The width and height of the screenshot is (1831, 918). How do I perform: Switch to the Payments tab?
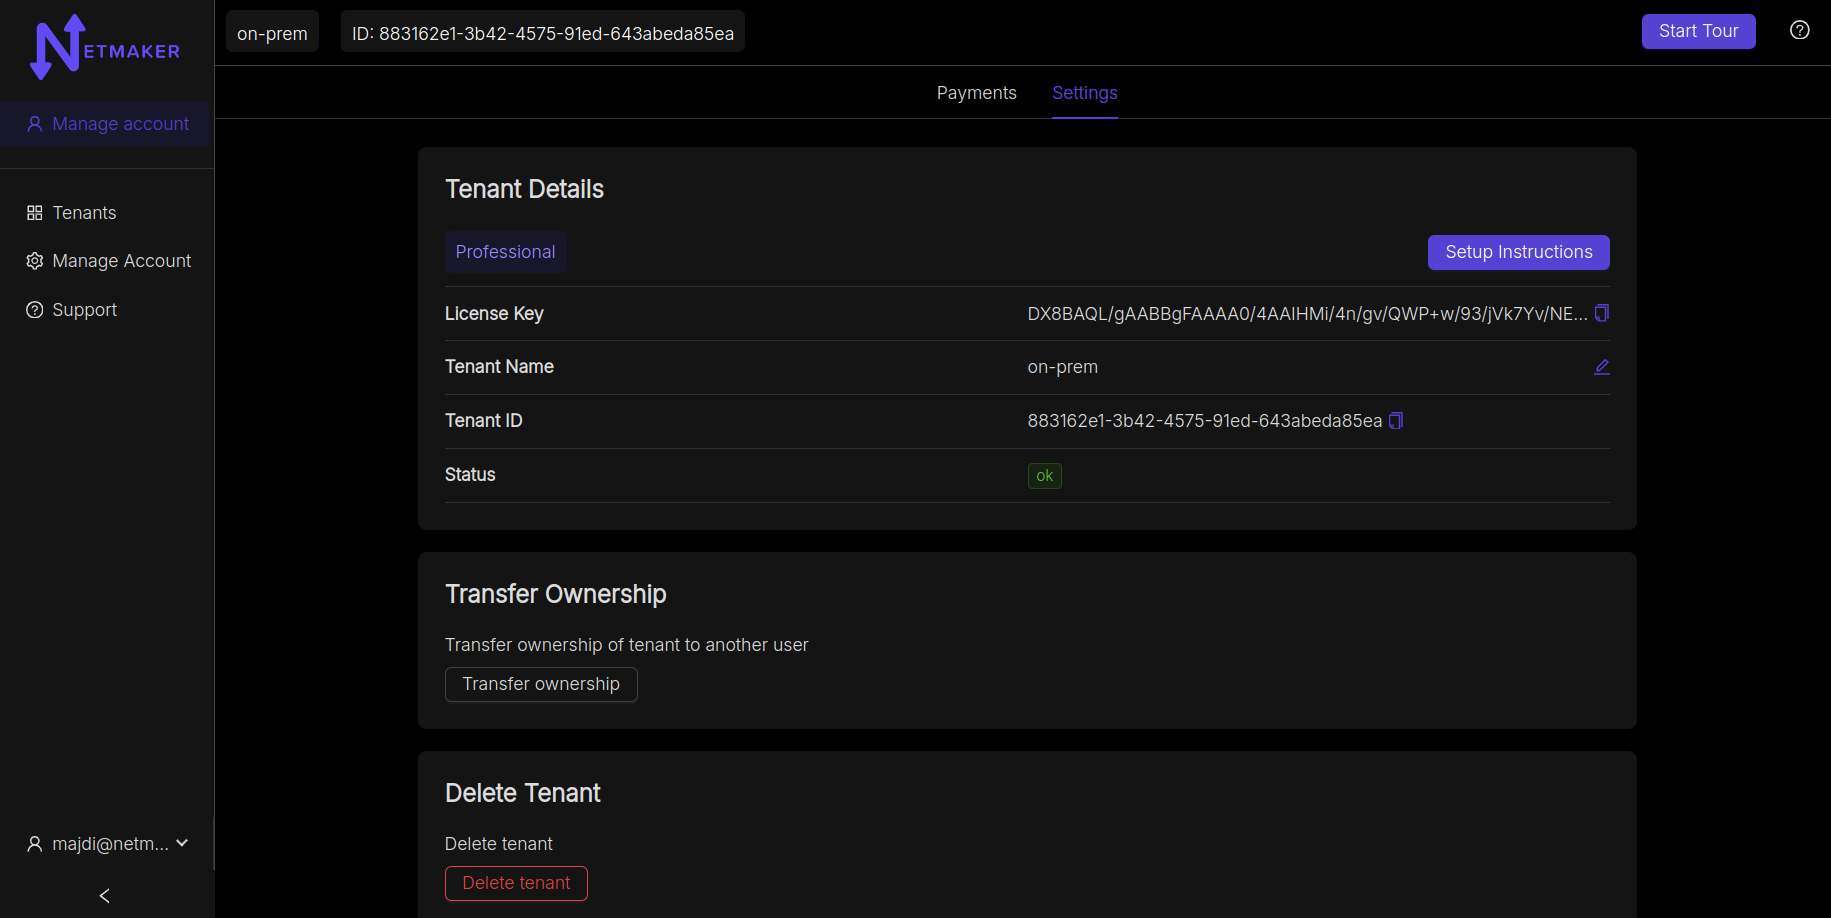(x=976, y=93)
